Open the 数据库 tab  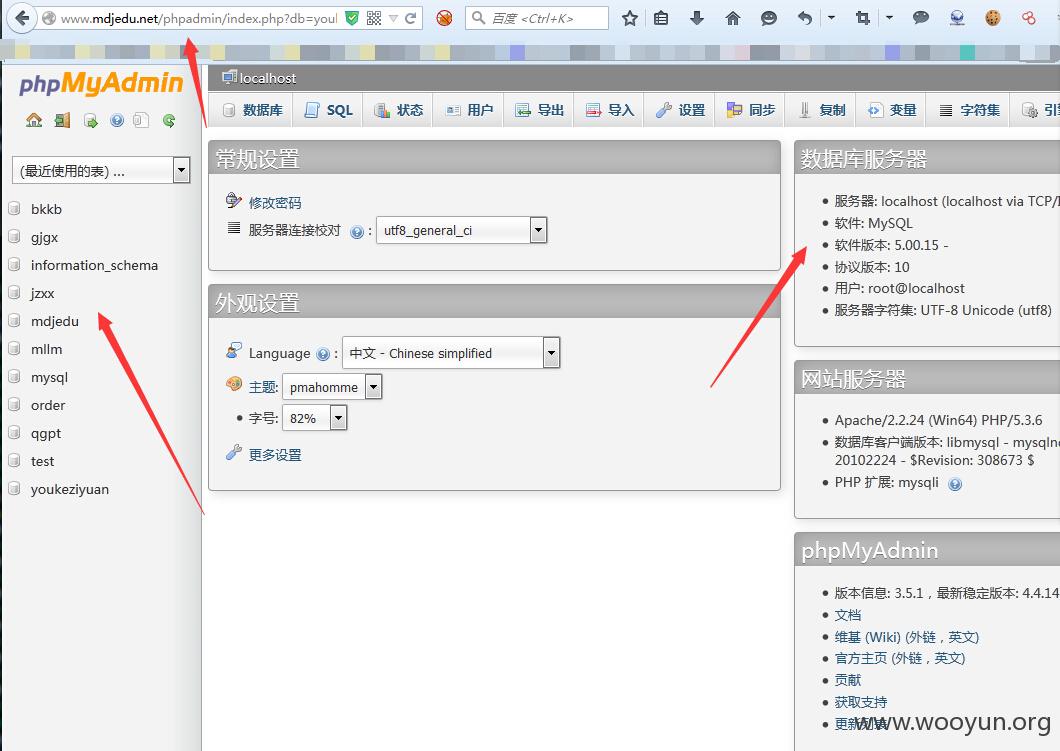click(x=253, y=110)
